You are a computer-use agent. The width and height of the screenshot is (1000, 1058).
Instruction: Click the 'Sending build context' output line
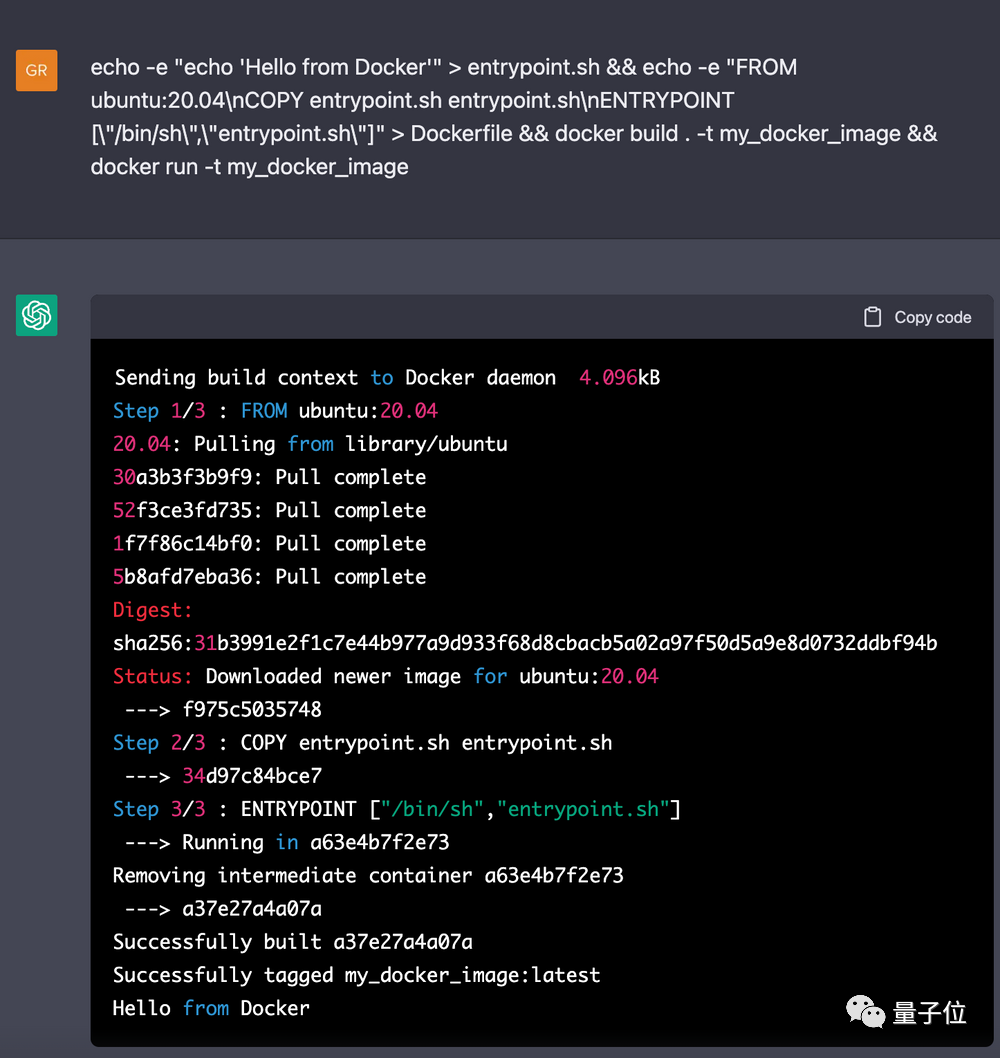pyautogui.click(x=386, y=378)
